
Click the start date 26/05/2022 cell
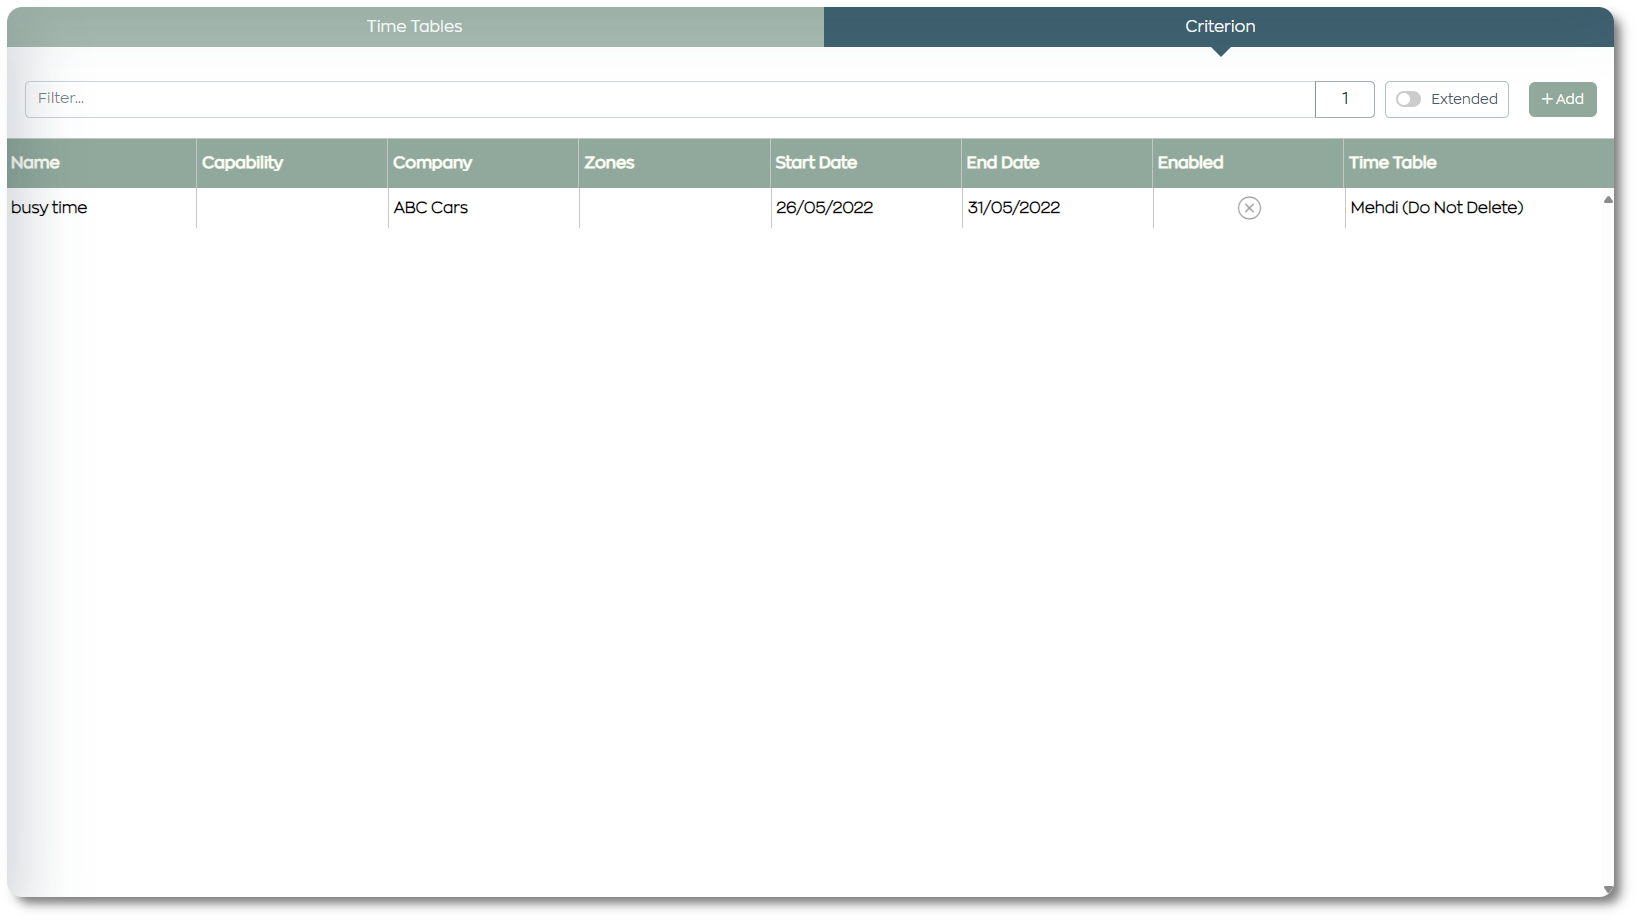(866, 208)
